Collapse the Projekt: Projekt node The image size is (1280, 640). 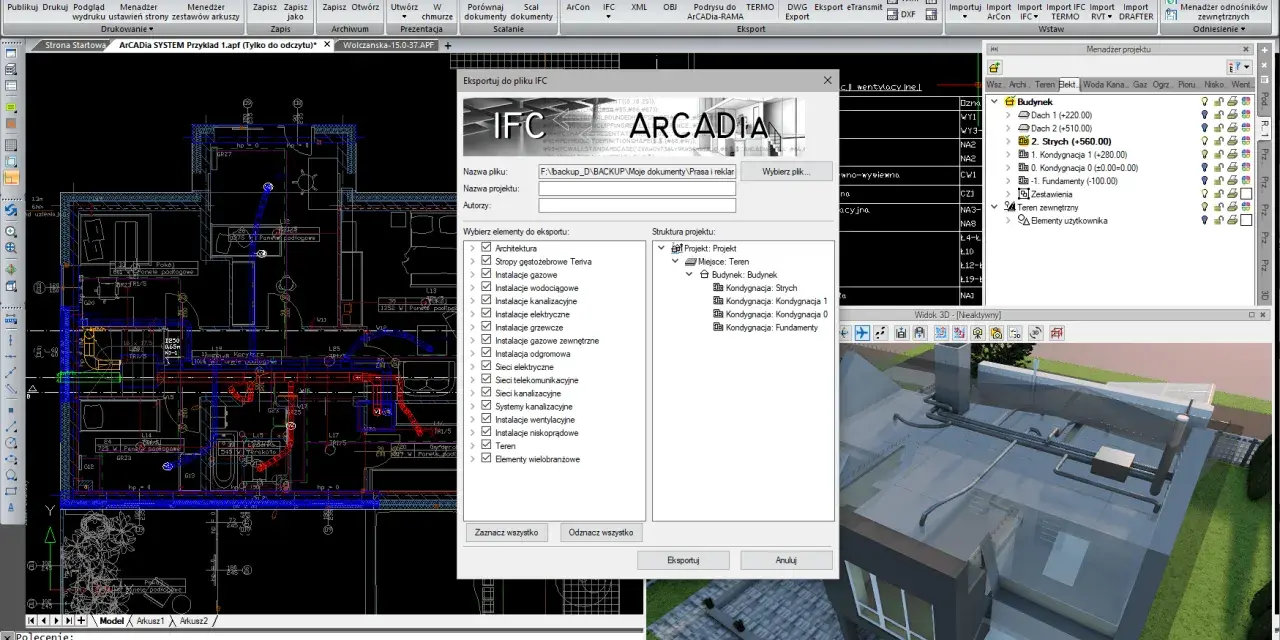pyautogui.click(x=662, y=248)
